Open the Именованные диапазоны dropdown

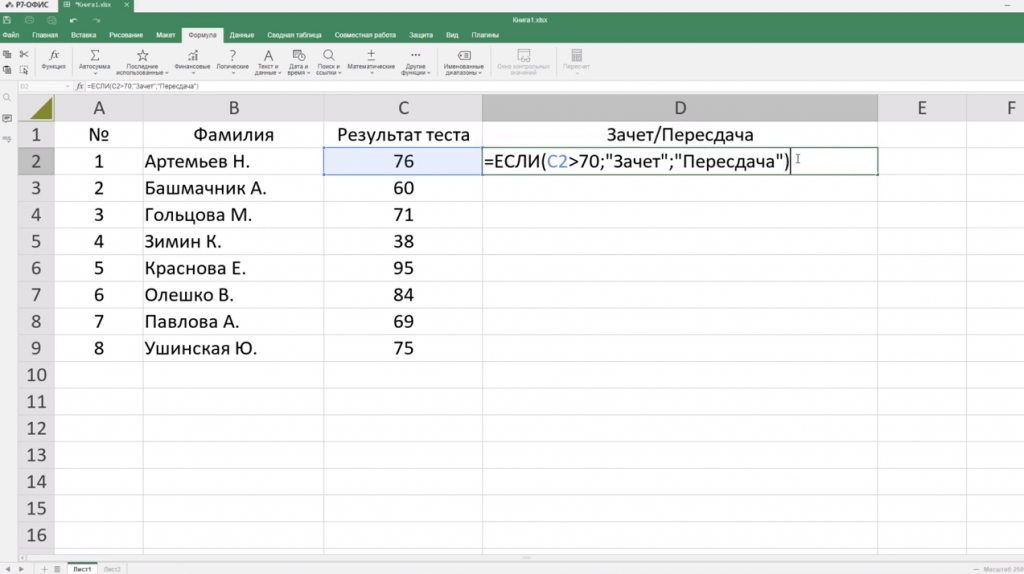click(x=464, y=61)
